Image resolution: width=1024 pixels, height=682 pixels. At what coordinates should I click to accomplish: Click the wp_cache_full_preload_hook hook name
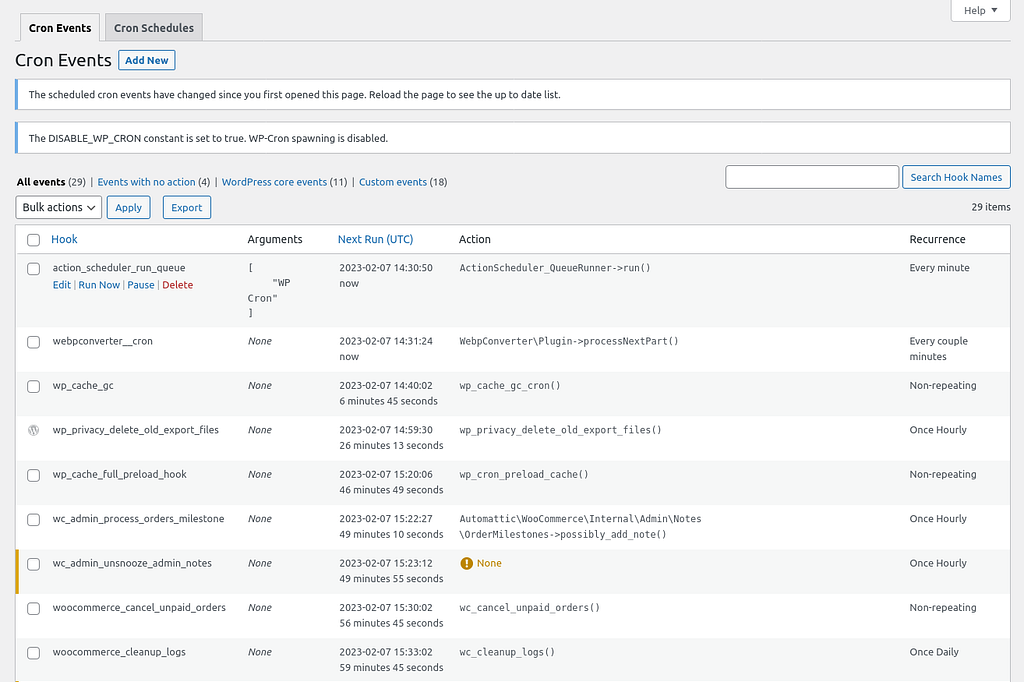[x=120, y=474]
